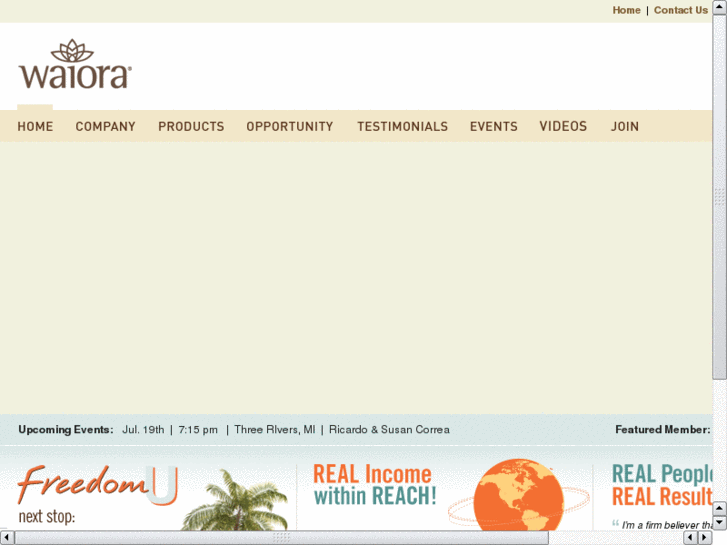The height and width of the screenshot is (545, 727).
Task: Open the VIDEOS menu item
Action: pyautogui.click(x=563, y=126)
